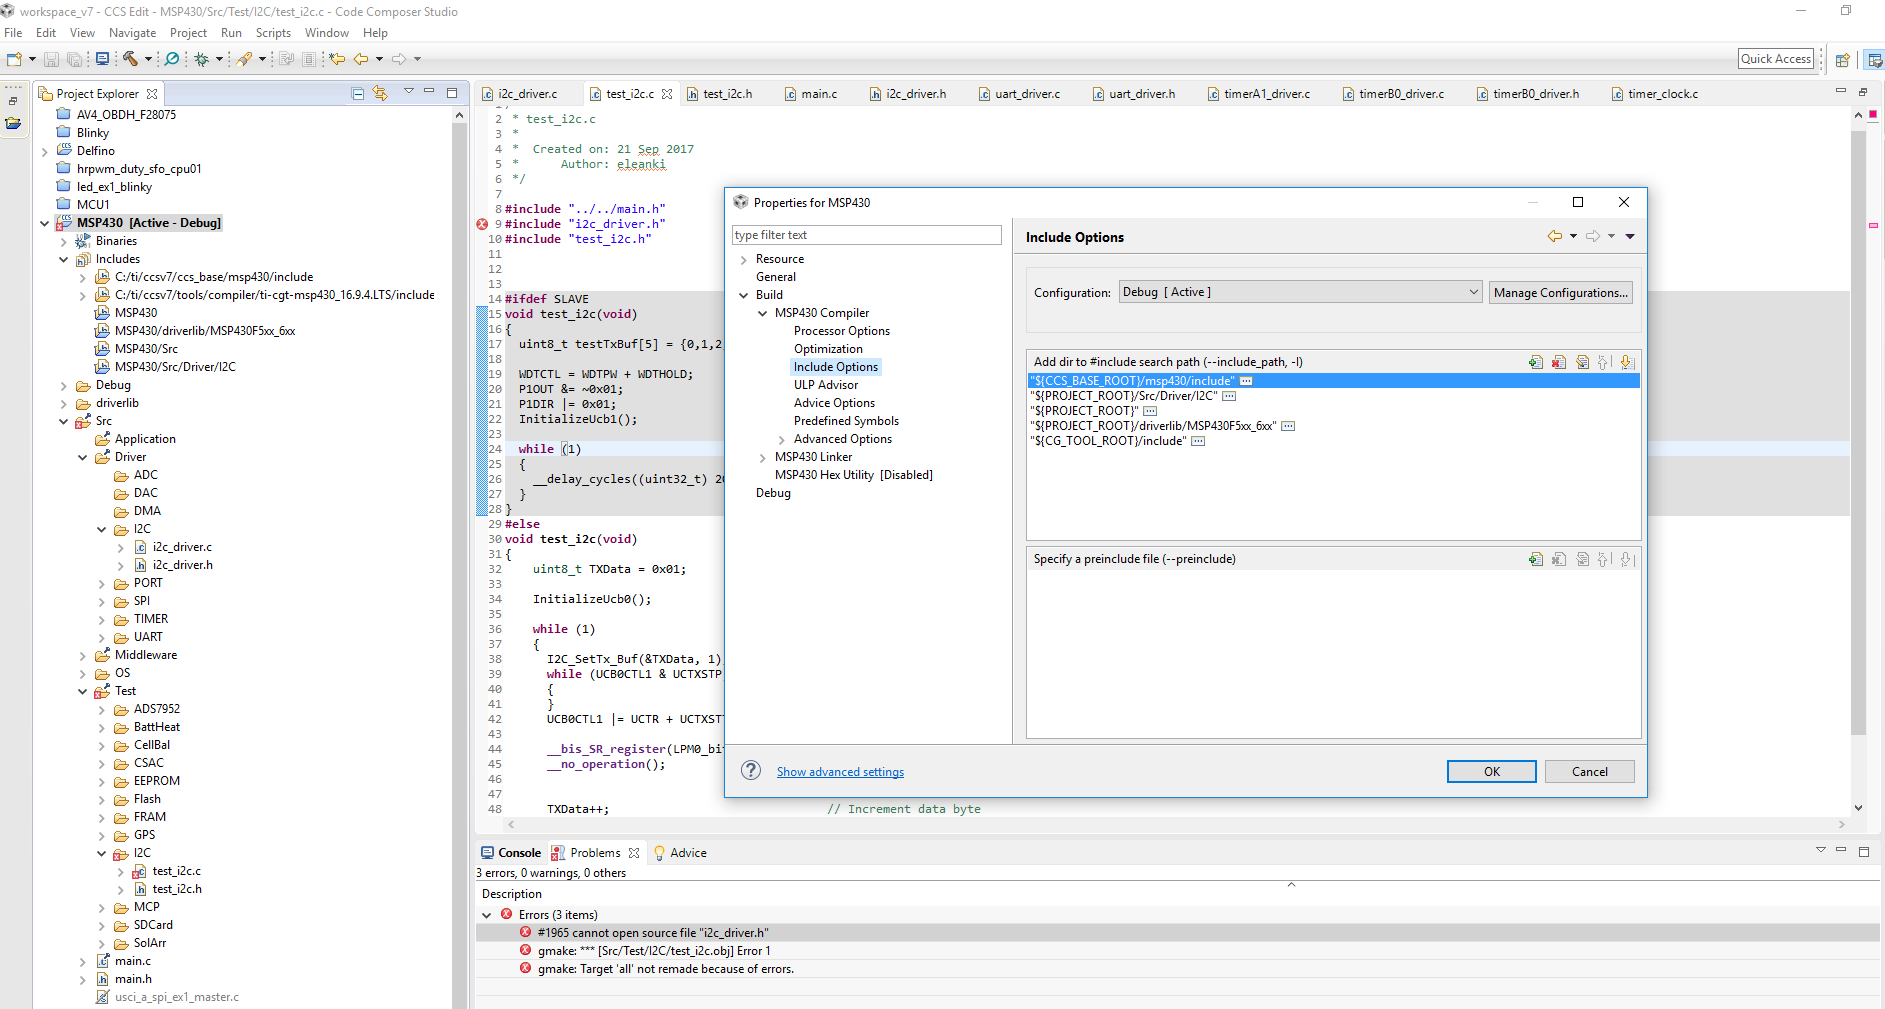Click Add include path icon in dialog
1885x1009 pixels.
(1536, 362)
